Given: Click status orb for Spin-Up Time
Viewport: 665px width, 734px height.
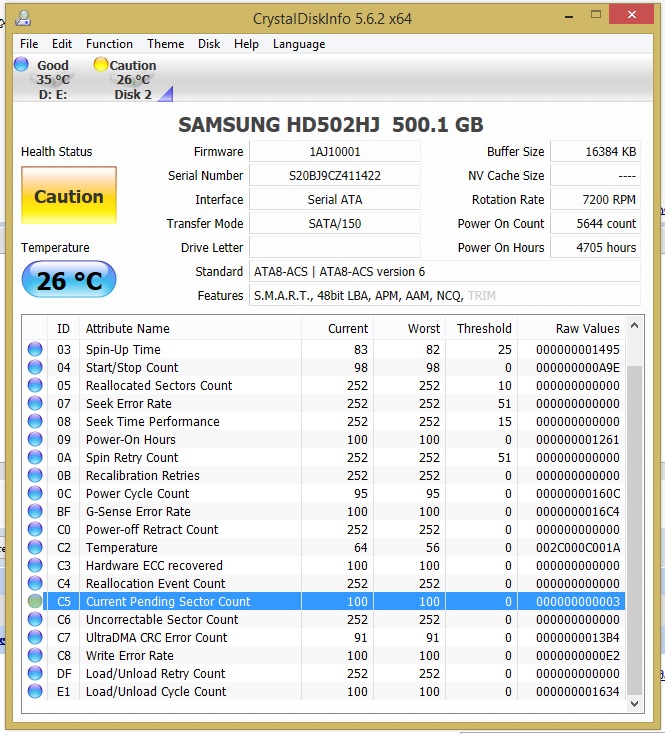Looking at the screenshot, I should (x=35, y=349).
